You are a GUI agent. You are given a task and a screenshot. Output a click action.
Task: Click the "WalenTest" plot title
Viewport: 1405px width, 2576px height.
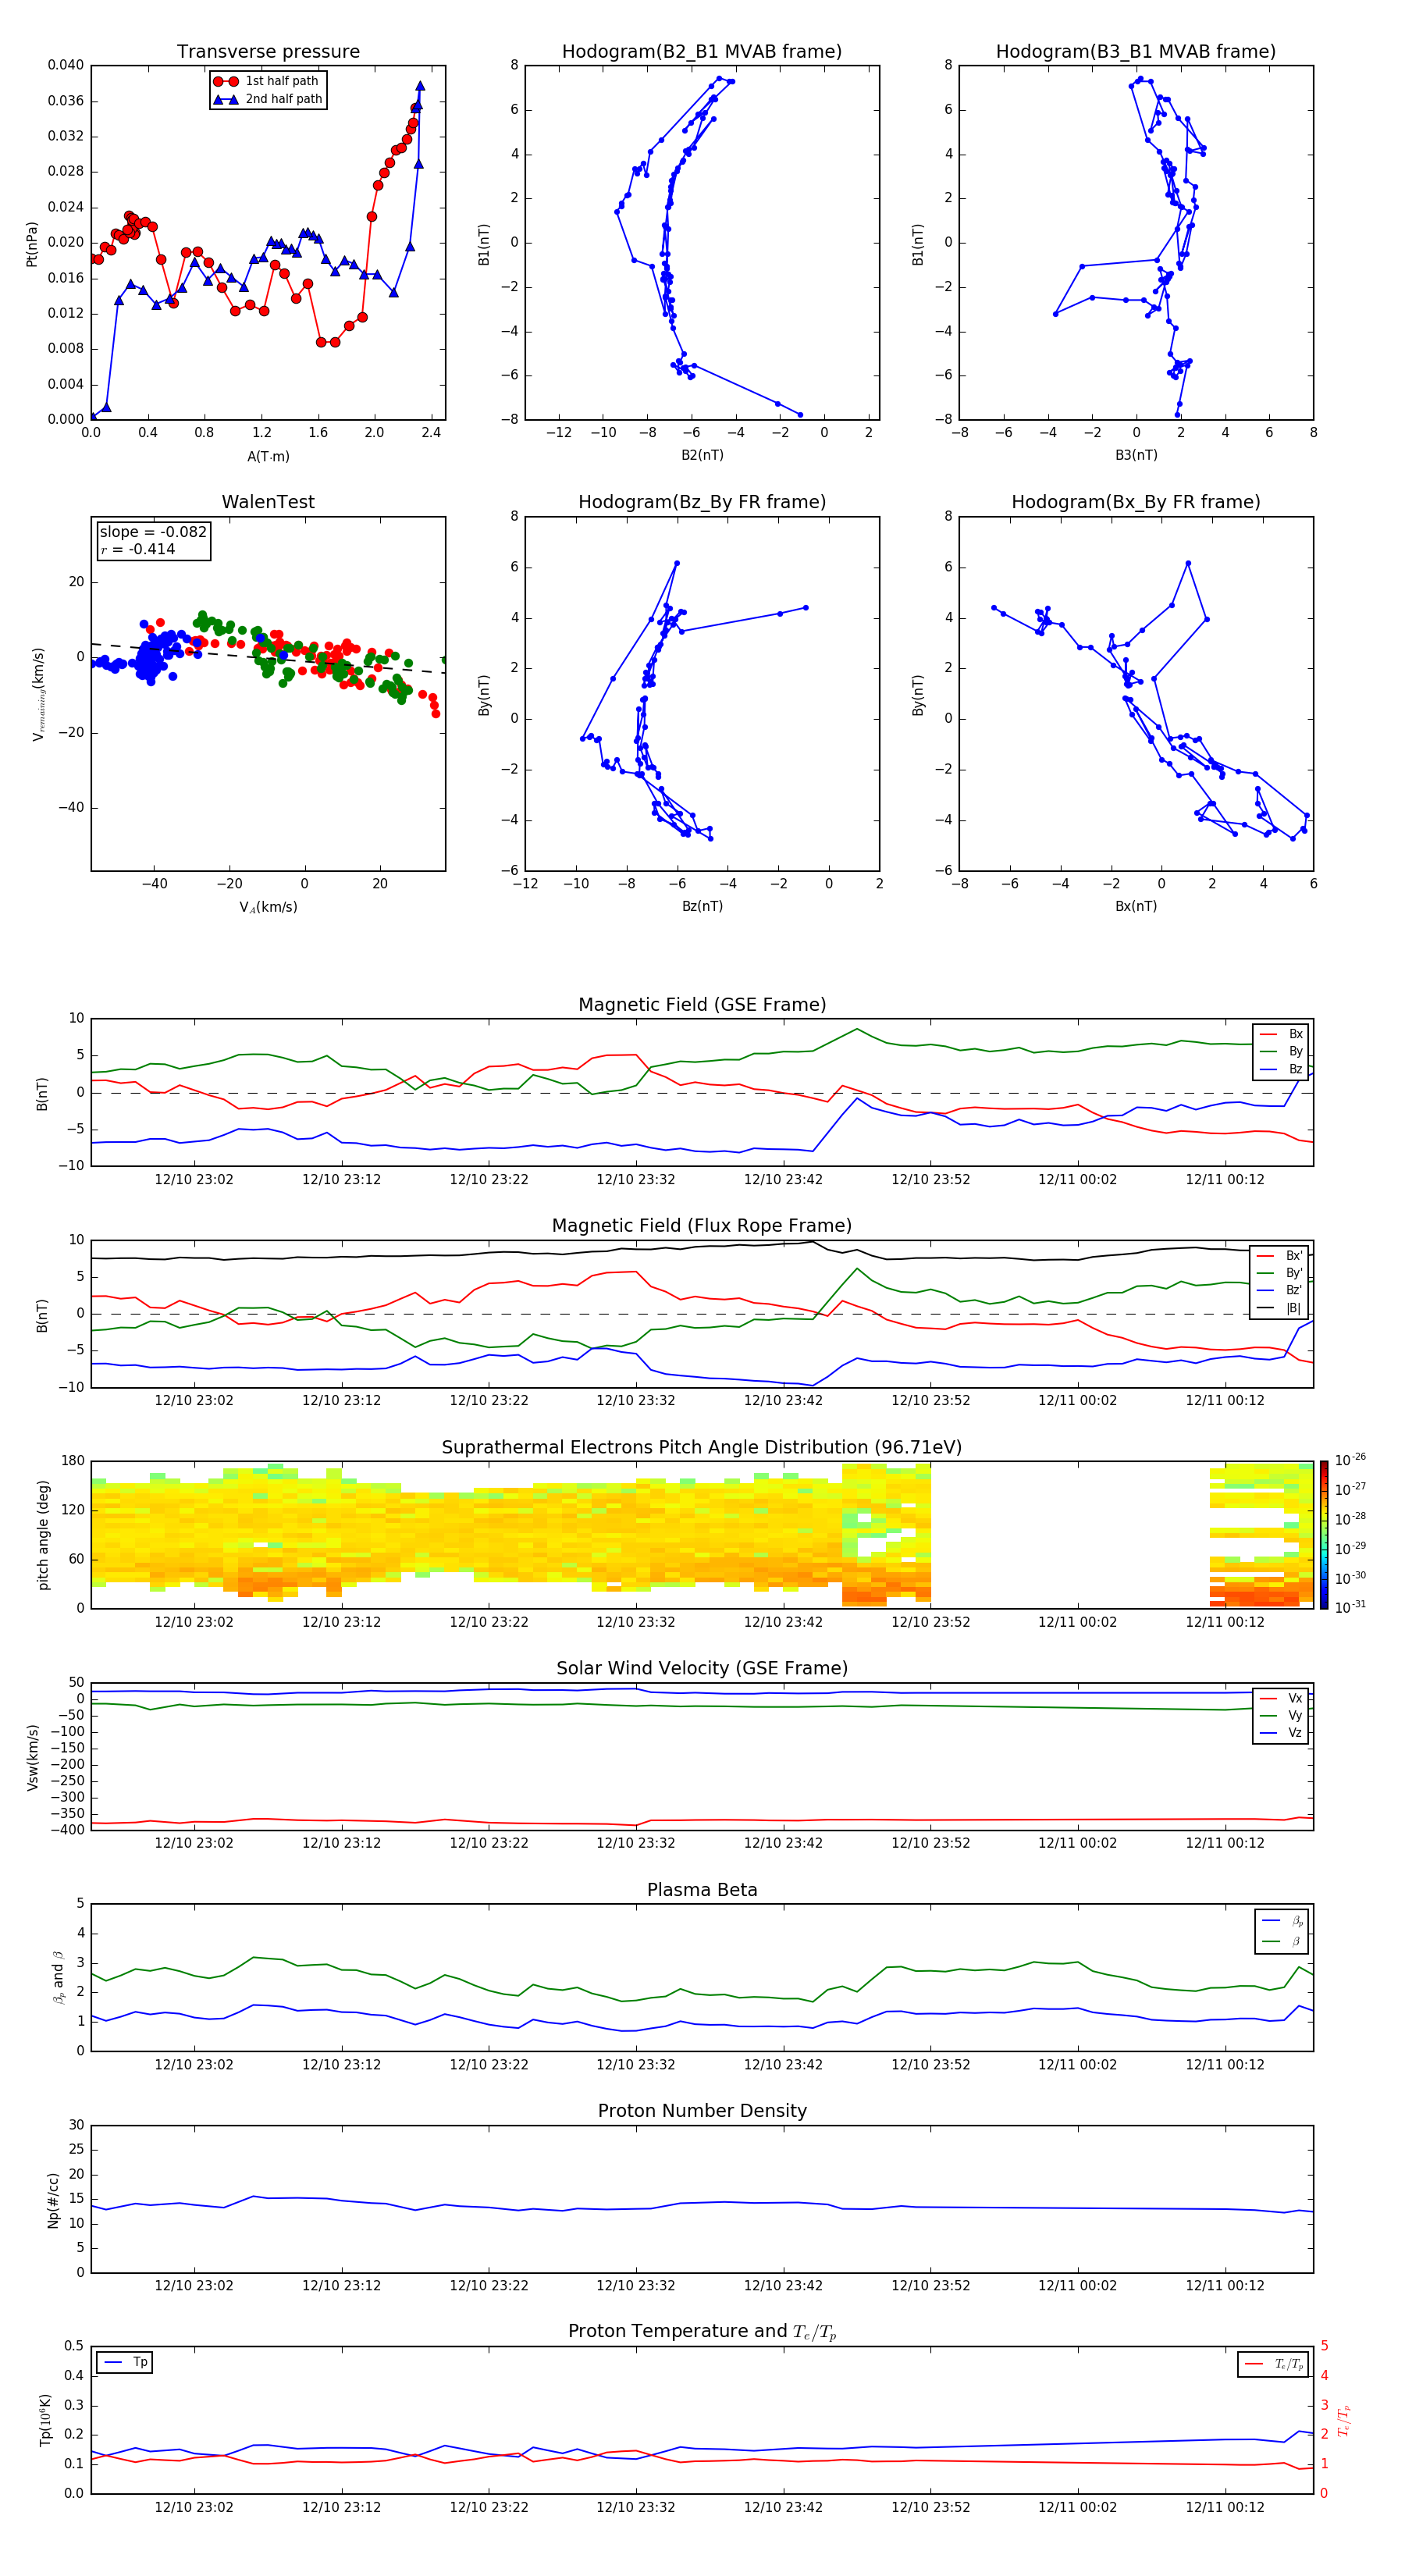[268, 502]
